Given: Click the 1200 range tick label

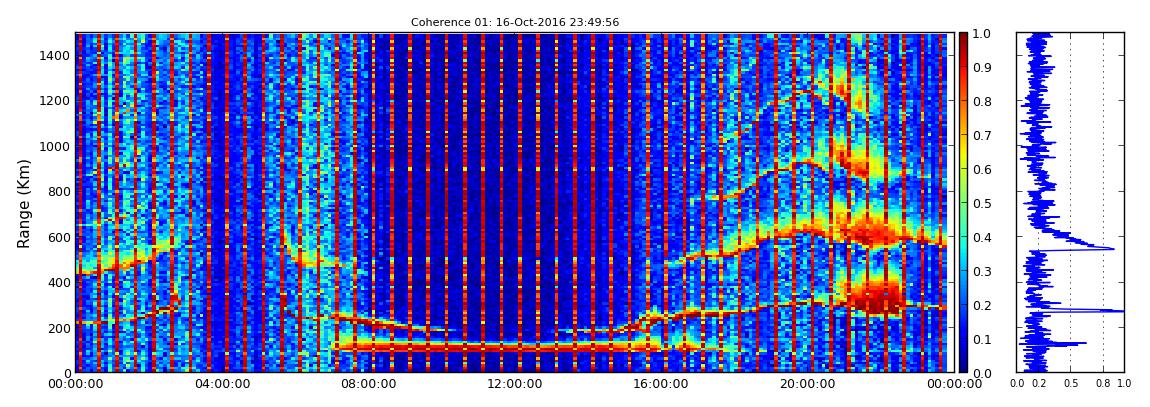Looking at the screenshot, I should click(x=55, y=100).
